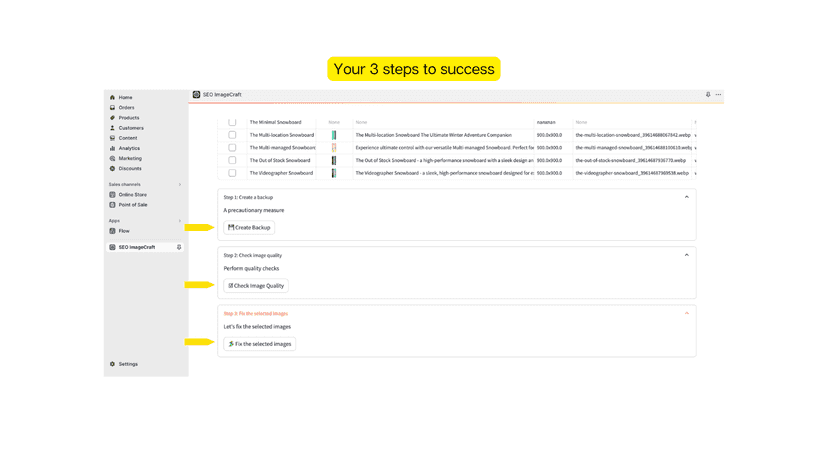Click the Settings gear icon
Viewport: 828px width, 466px height.
112,364
